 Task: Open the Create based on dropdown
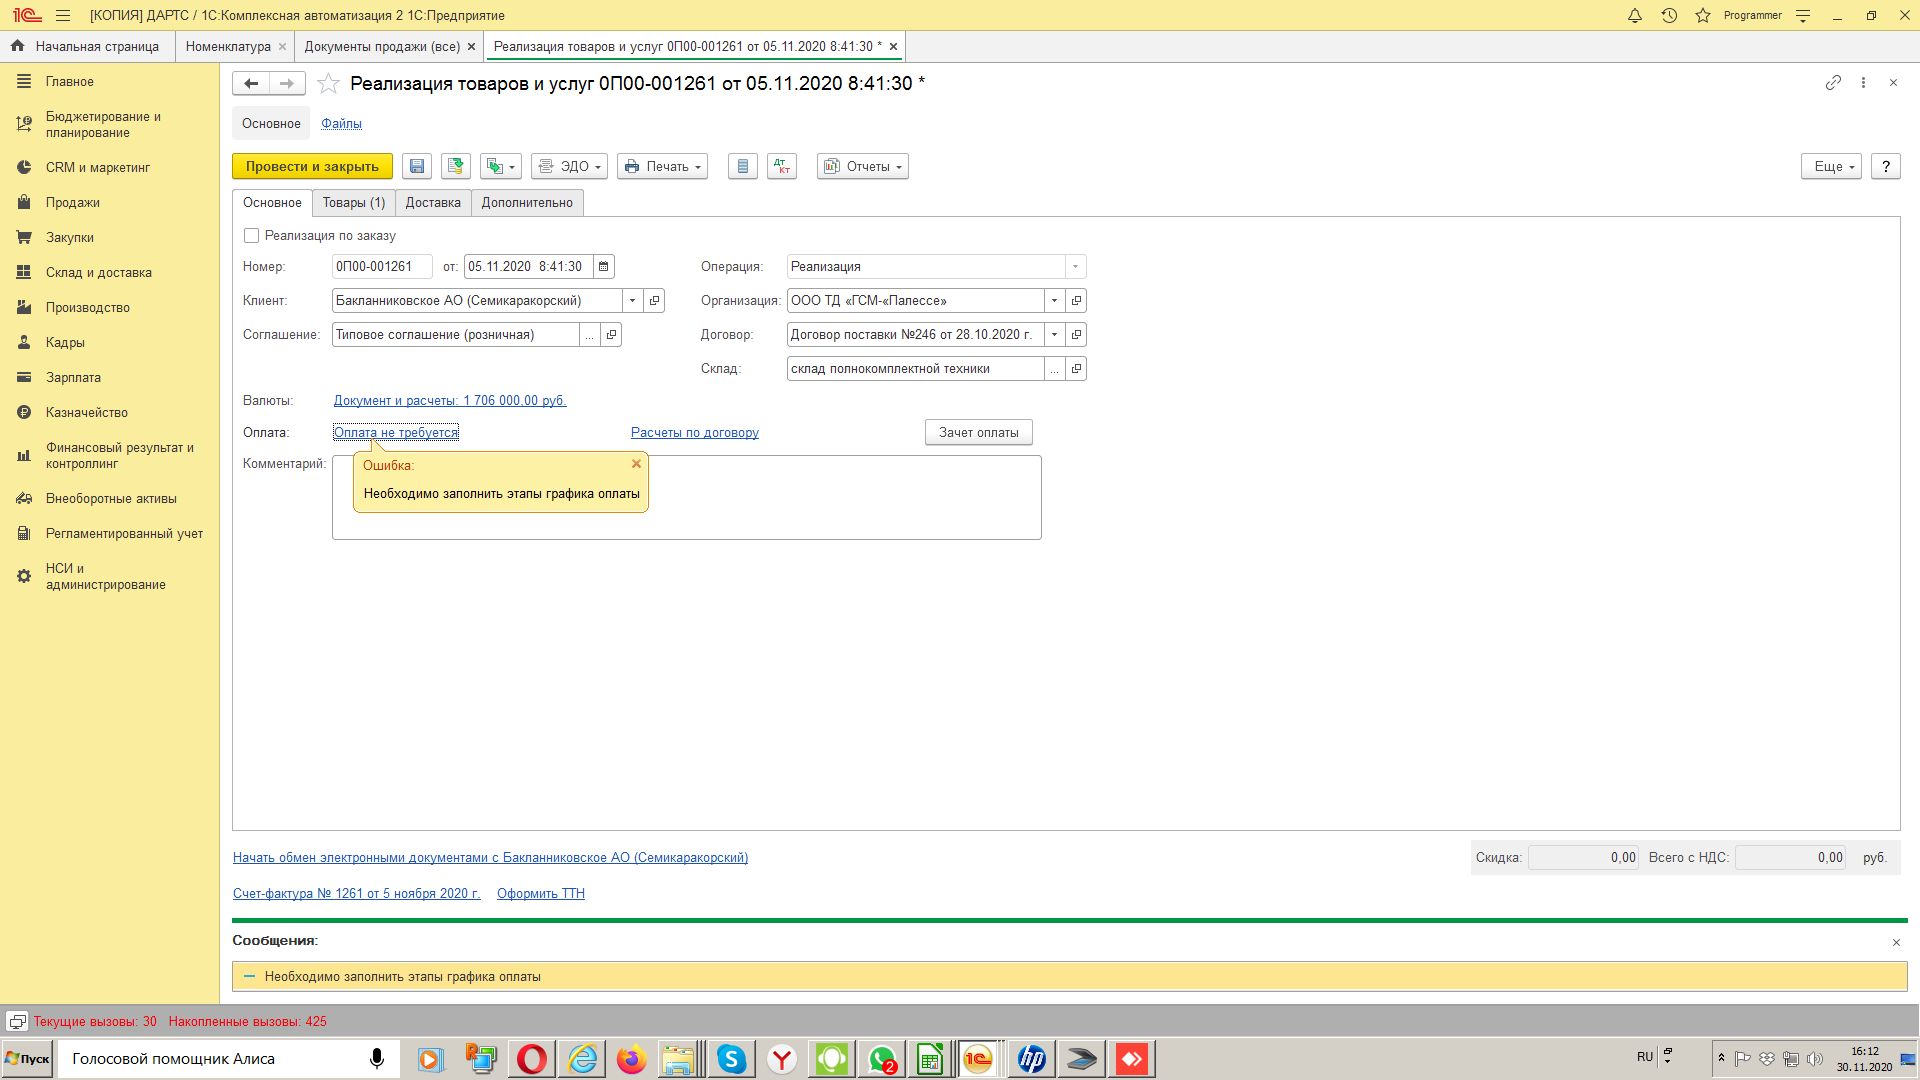click(500, 167)
